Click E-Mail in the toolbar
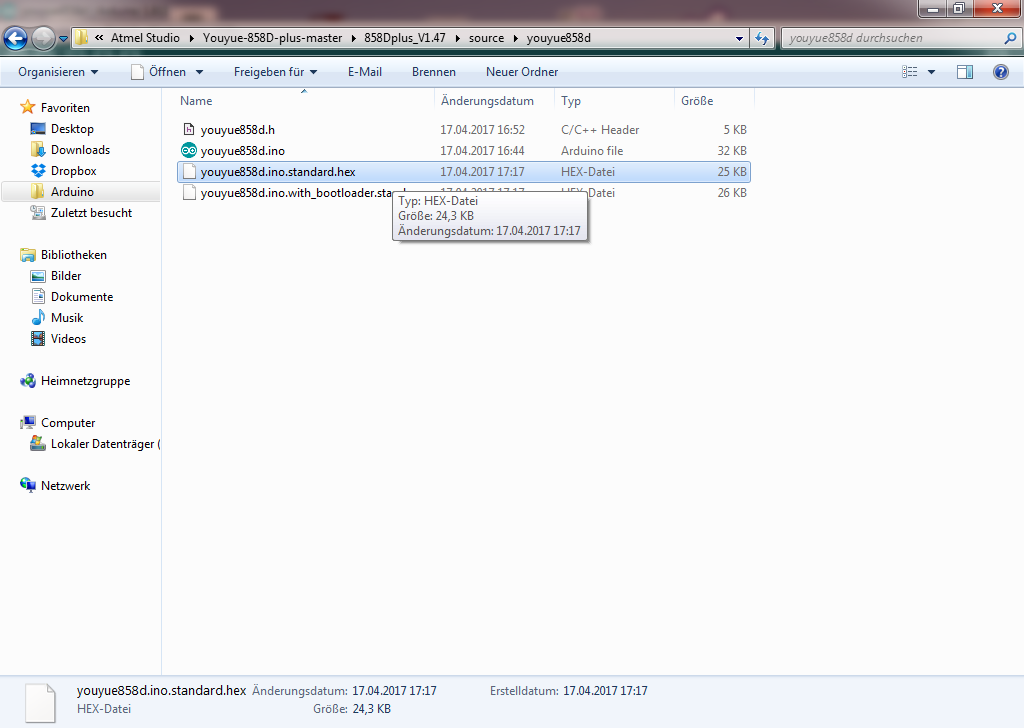 365,72
